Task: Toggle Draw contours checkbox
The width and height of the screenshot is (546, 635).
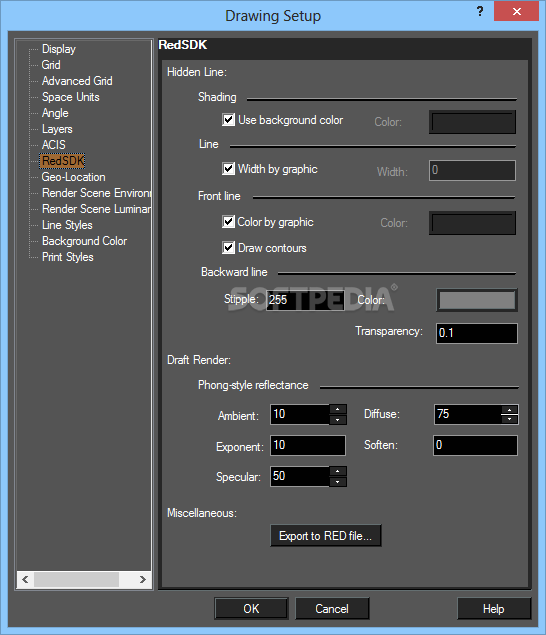Action: (x=228, y=248)
